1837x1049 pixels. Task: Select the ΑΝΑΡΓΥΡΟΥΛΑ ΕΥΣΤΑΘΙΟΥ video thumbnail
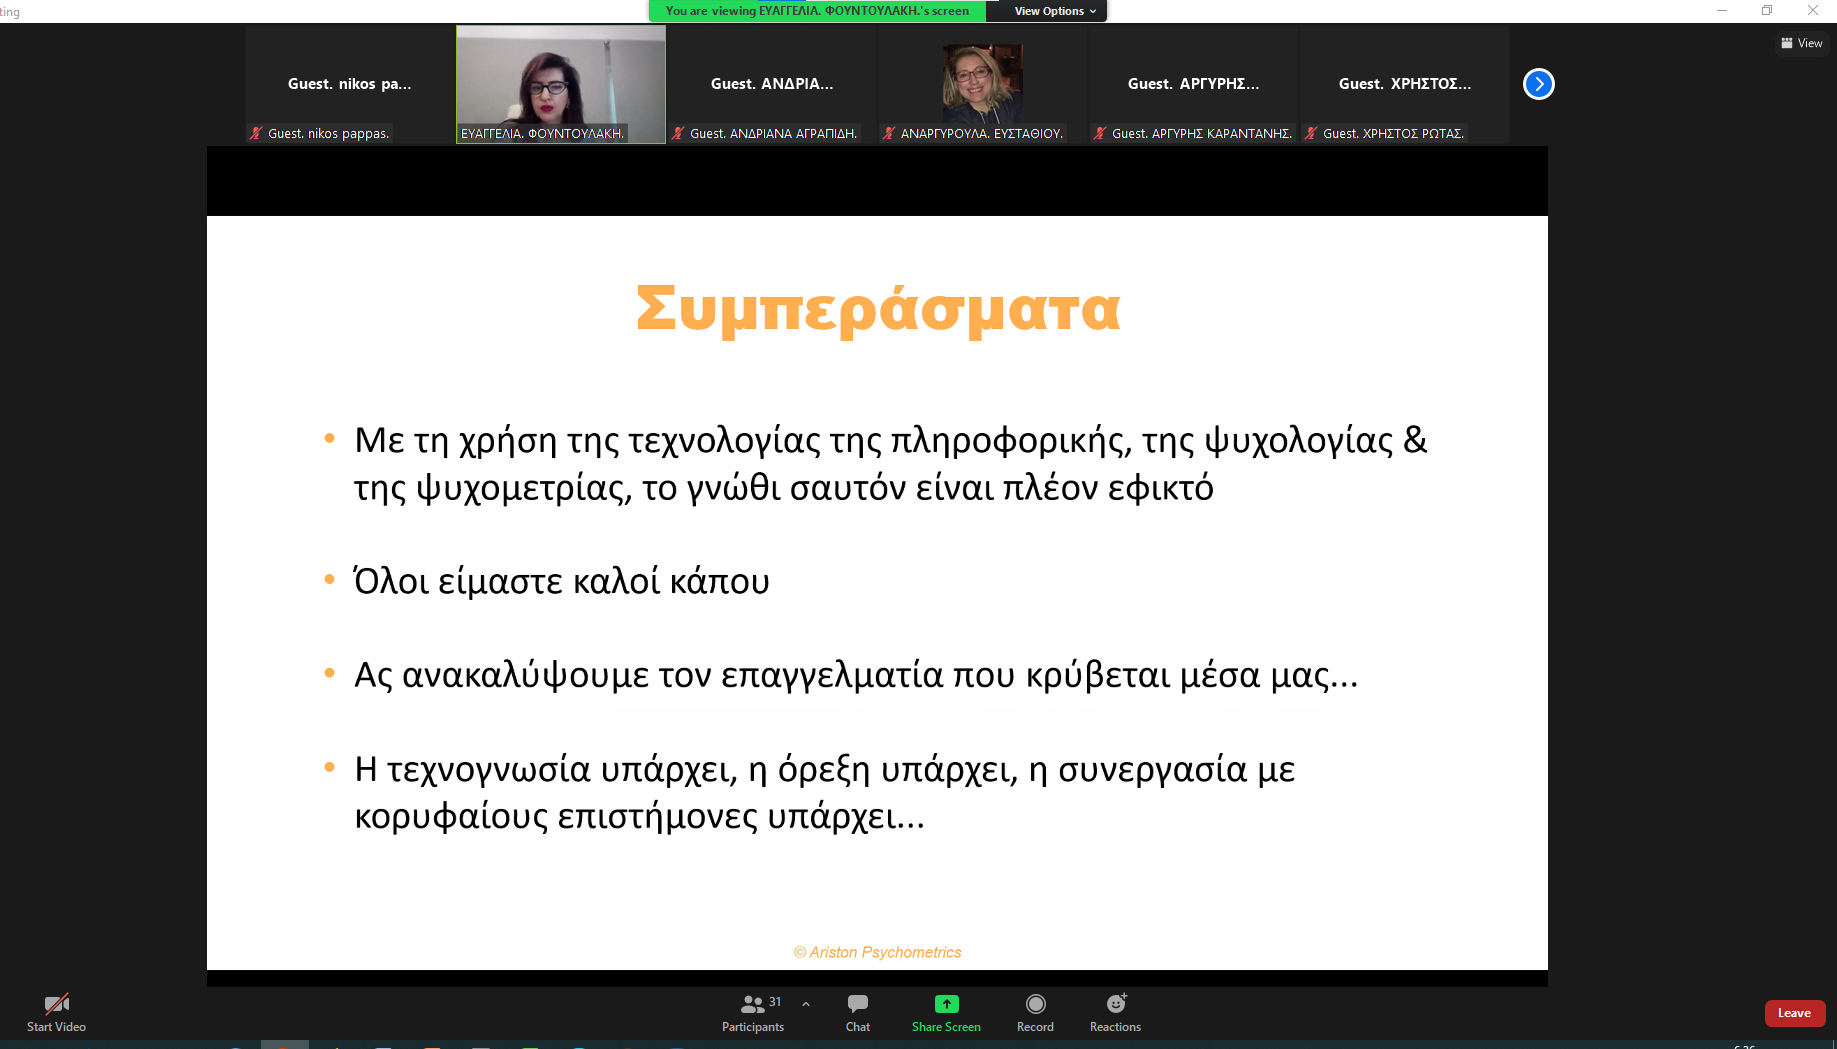[x=983, y=84]
